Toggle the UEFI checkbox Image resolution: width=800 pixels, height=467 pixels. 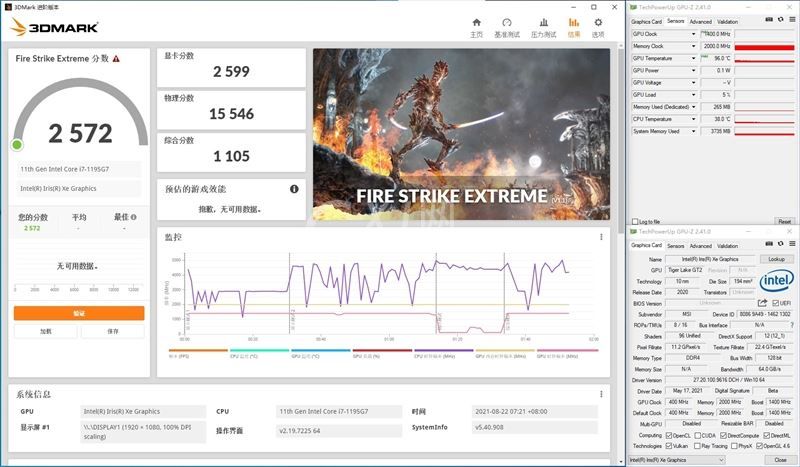pos(776,303)
